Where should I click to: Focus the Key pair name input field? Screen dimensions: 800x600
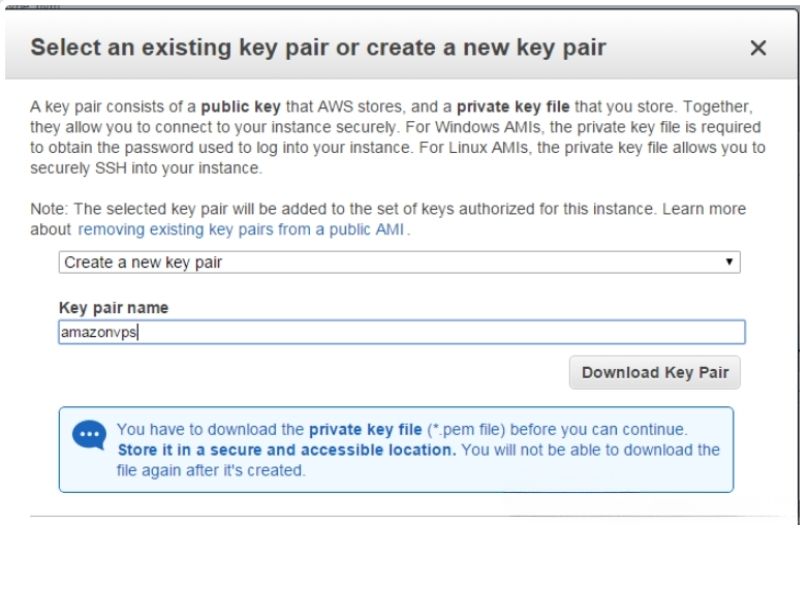tap(402, 332)
